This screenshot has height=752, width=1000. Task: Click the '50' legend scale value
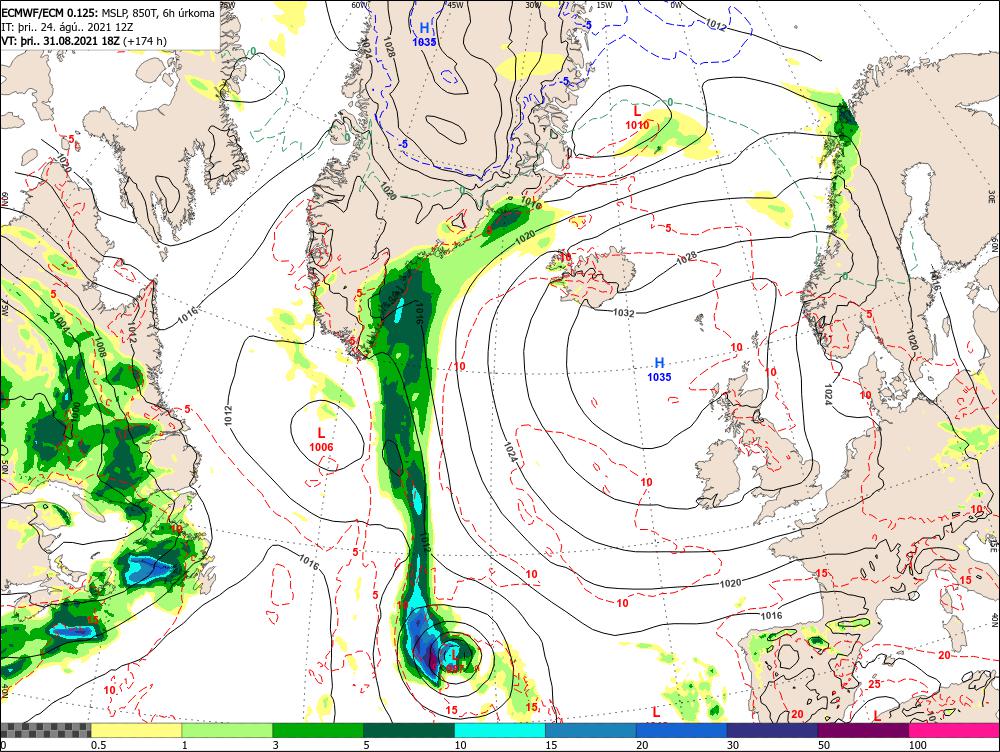(824, 745)
